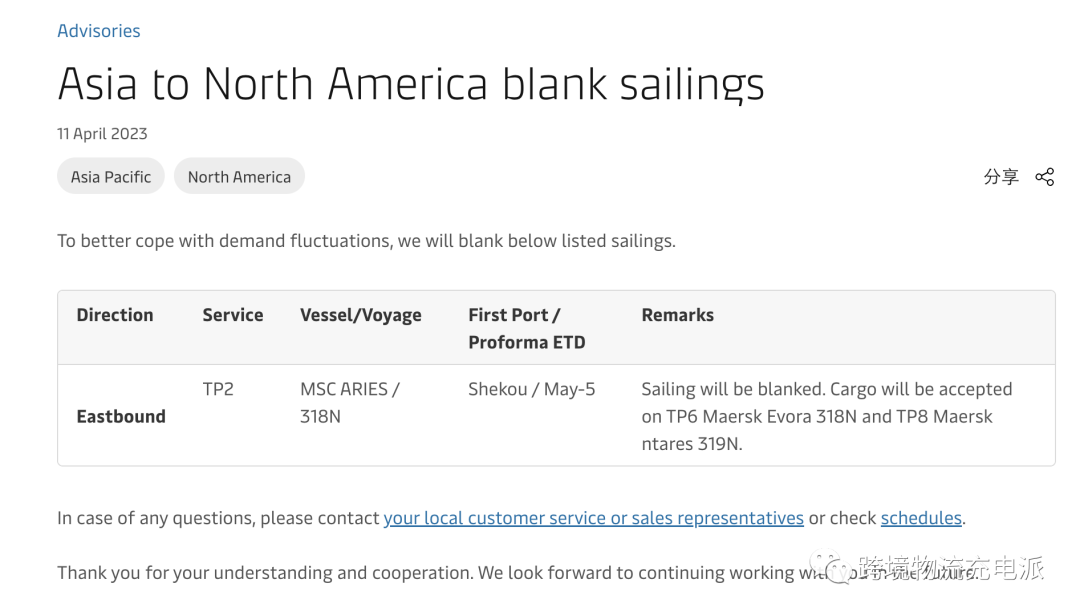The width and height of the screenshot is (1080, 616).
Task: Click the 11 April 2023 date text
Action: [102, 134]
